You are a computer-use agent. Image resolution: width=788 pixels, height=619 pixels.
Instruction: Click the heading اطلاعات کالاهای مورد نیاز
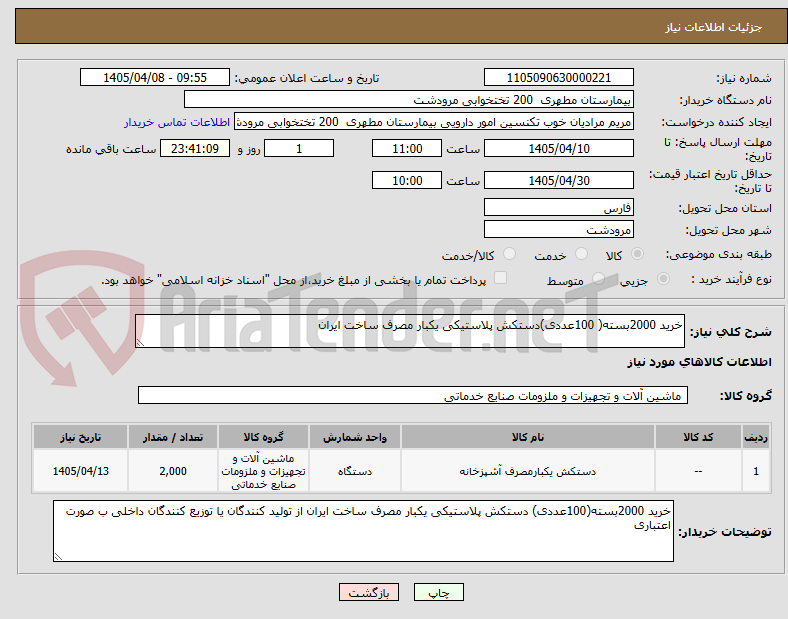pos(699,362)
